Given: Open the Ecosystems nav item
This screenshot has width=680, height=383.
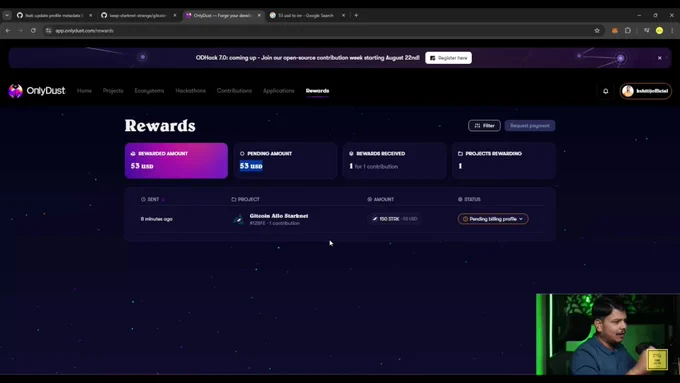Looking at the screenshot, I should (x=149, y=91).
